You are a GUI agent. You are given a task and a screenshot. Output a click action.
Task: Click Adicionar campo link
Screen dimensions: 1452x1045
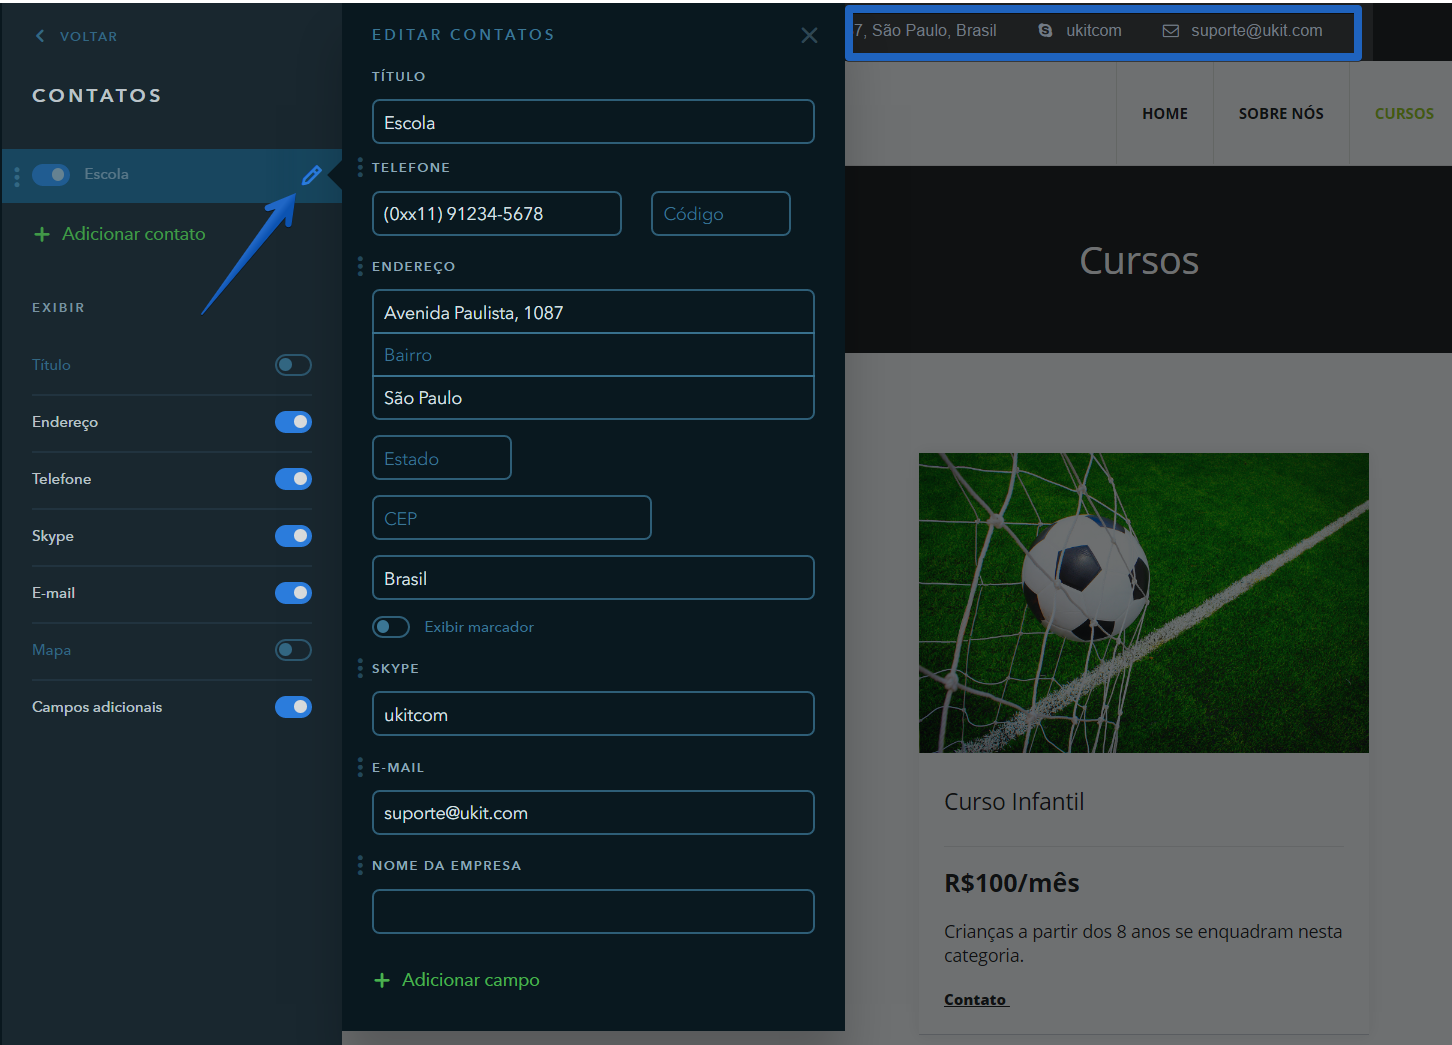[x=470, y=980]
